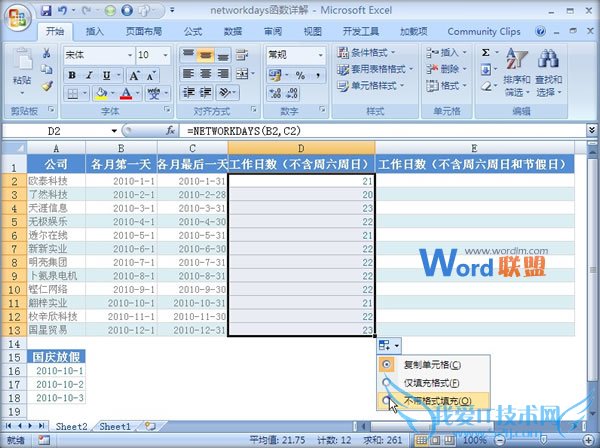Open the 插入 ribbon tab
Viewport: 600px width, 448px height.
[94, 31]
